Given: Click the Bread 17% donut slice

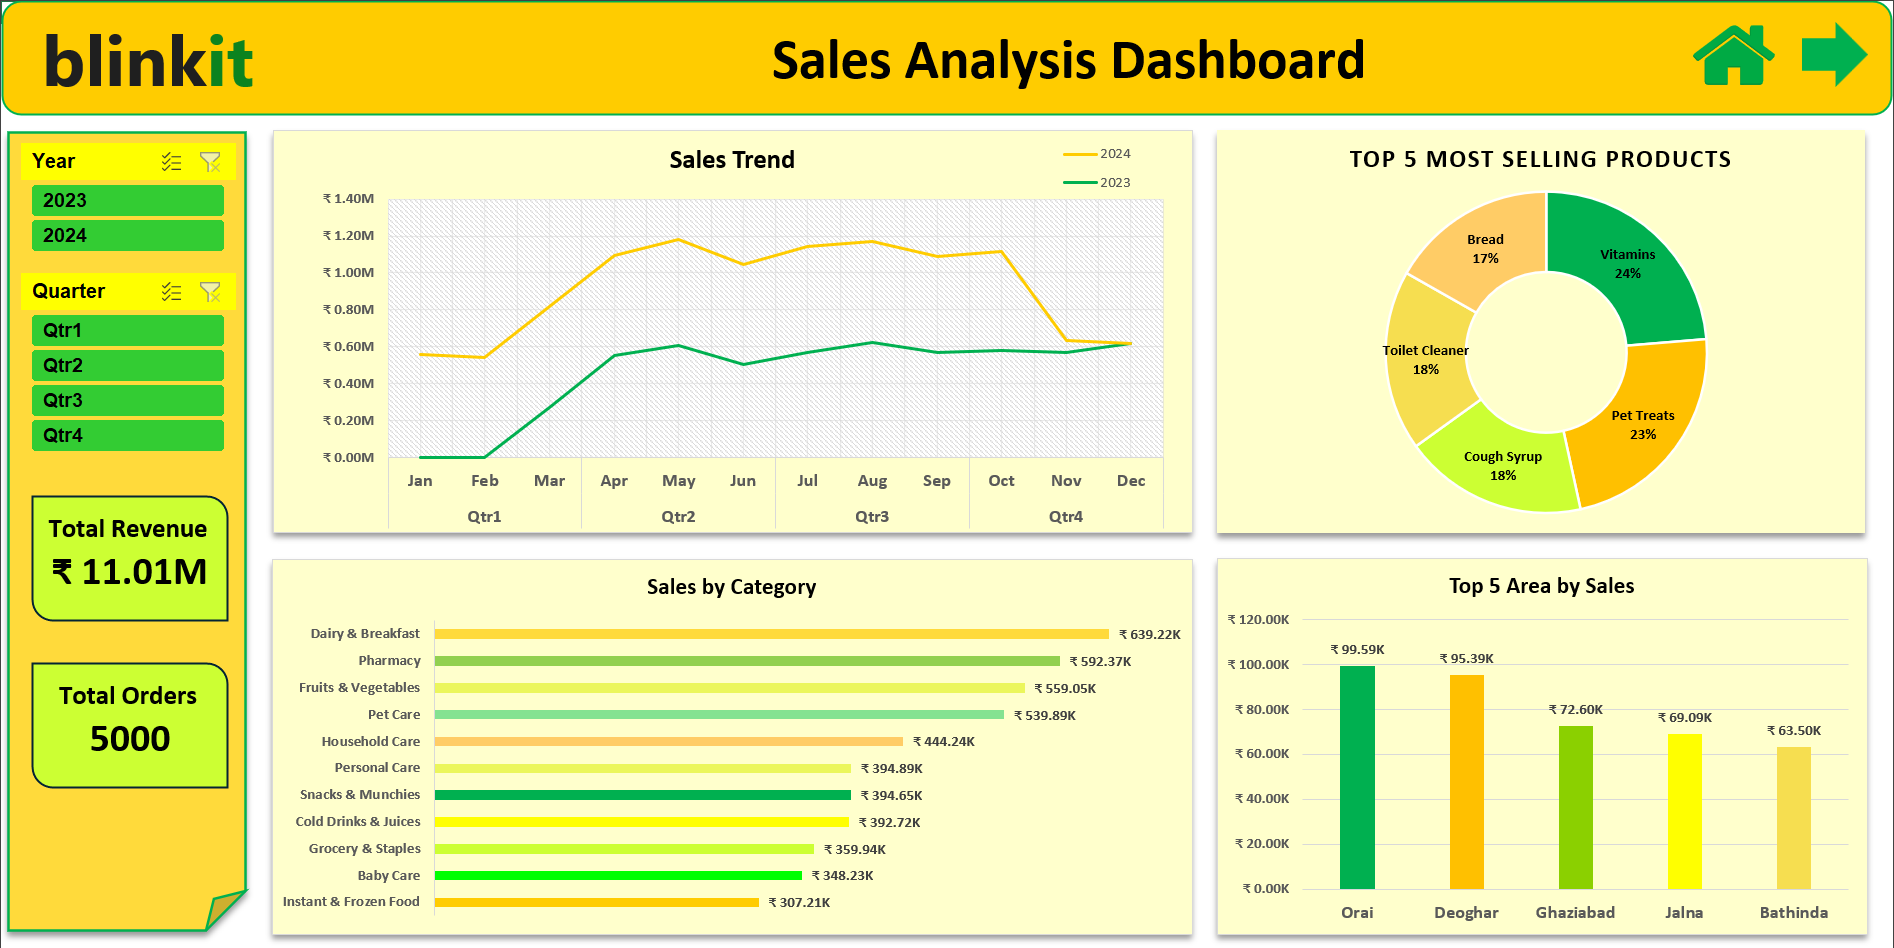Looking at the screenshot, I should coord(1485,249).
